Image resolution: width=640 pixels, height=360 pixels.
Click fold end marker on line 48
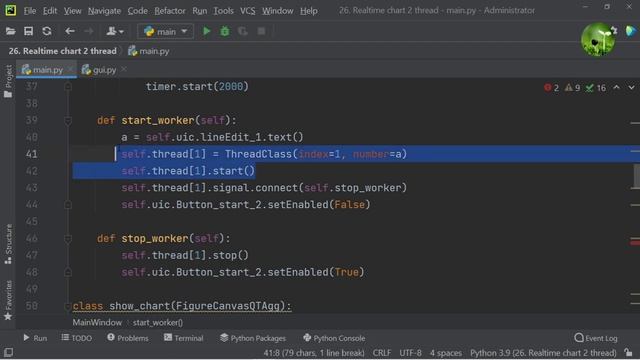68,272
